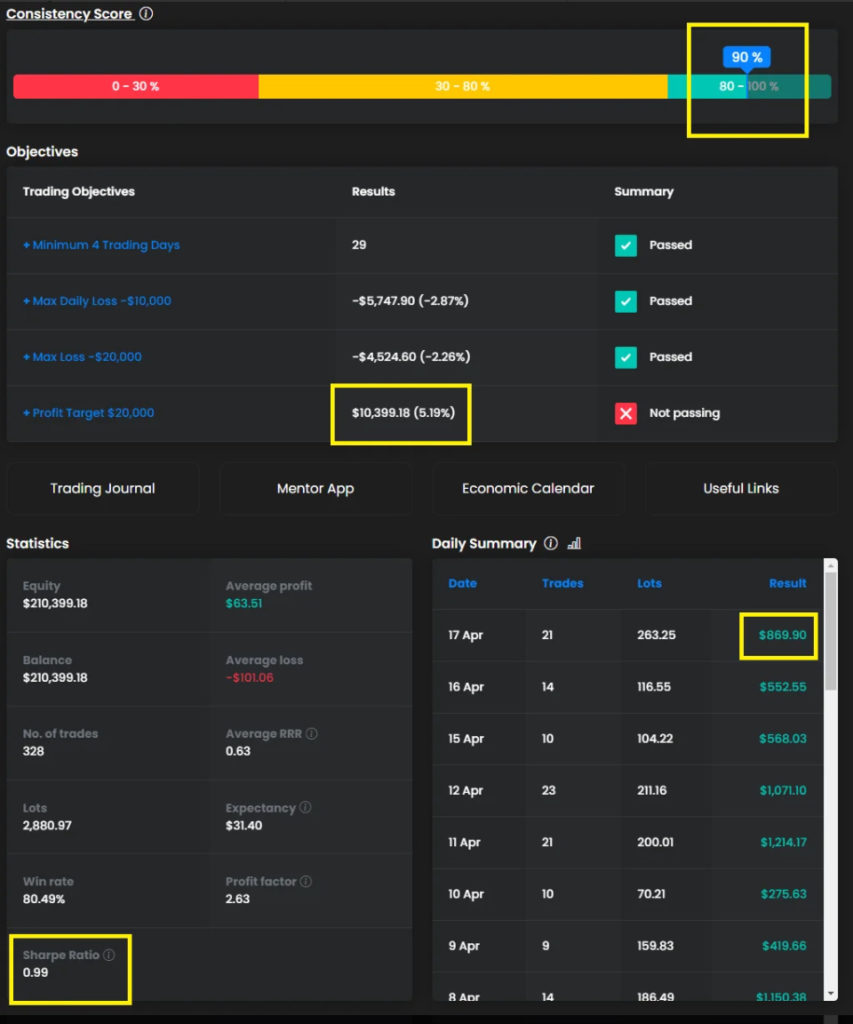Expand the Profit Target $20,000 objective
853x1024 pixels.
click(x=89, y=413)
